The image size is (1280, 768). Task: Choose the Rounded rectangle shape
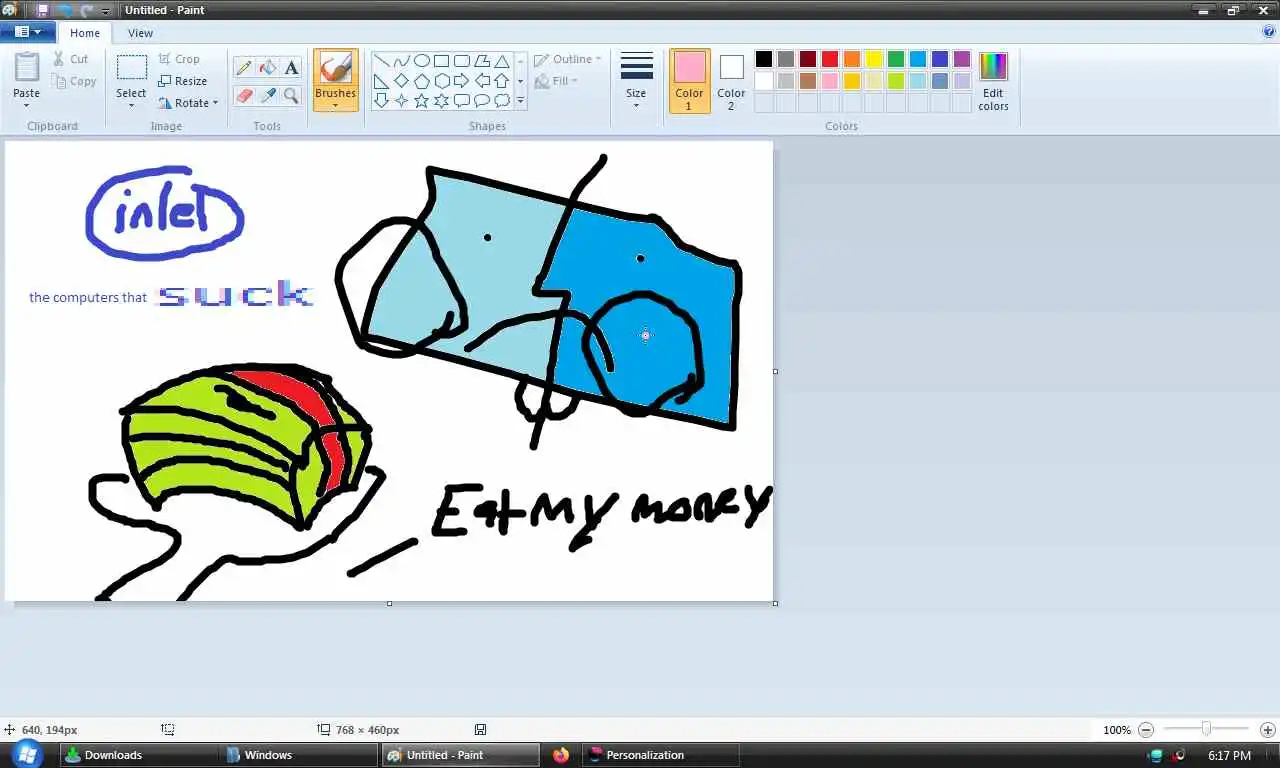pyautogui.click(x=462, y=61)
